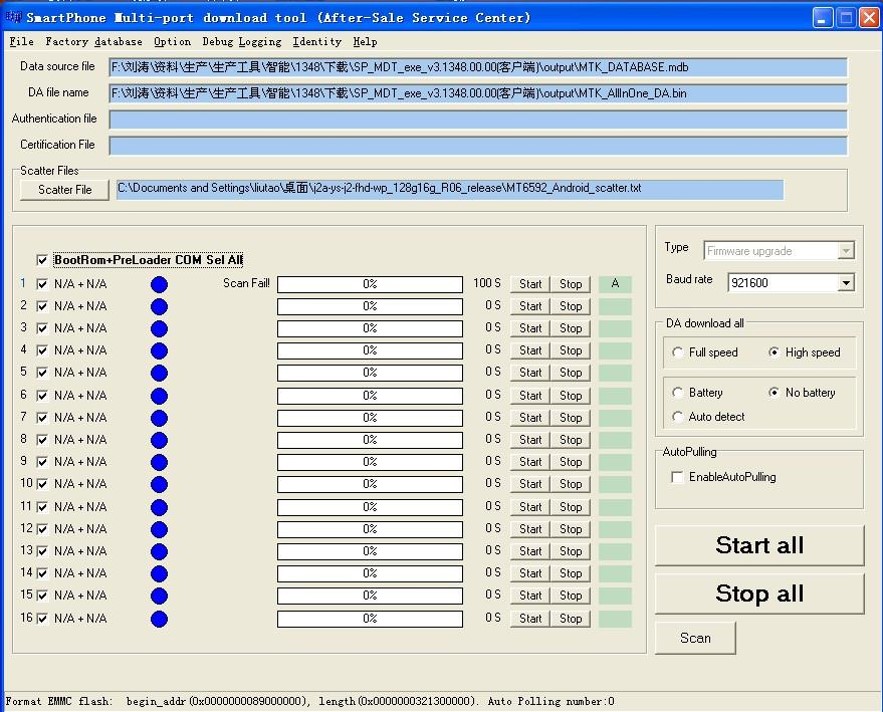Viewport: 883px width, 712px height.
Task: Open the Baud rate dropdown
Action: [846, 283]
